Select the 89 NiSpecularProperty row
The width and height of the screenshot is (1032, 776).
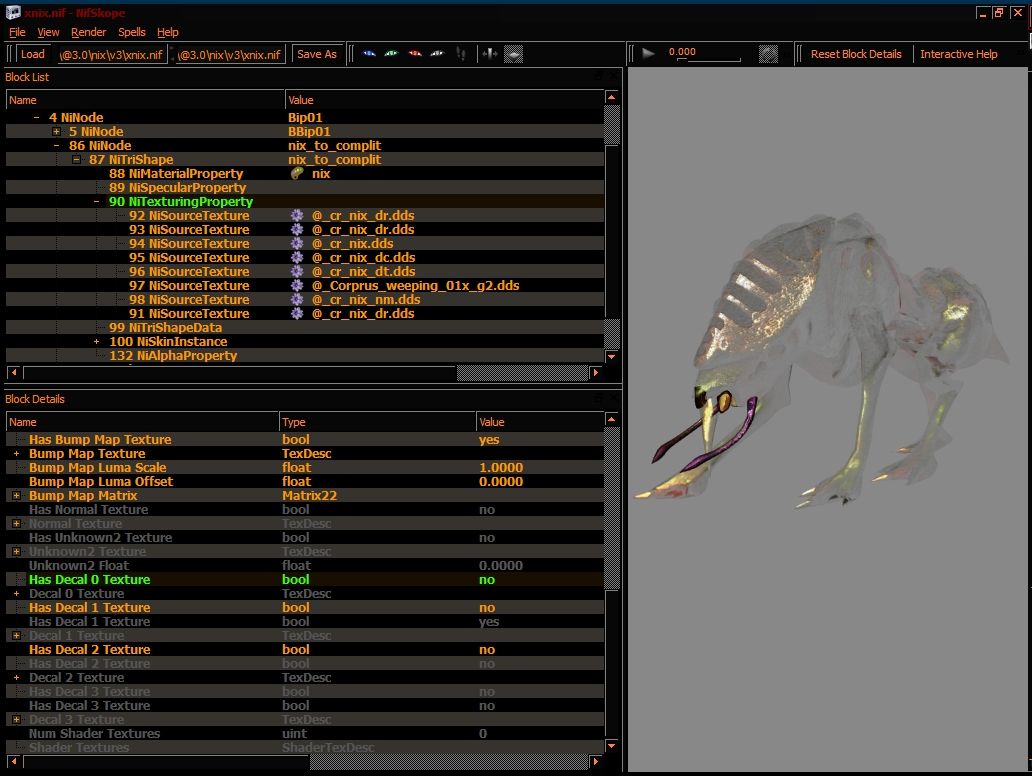tap(305, 188)
